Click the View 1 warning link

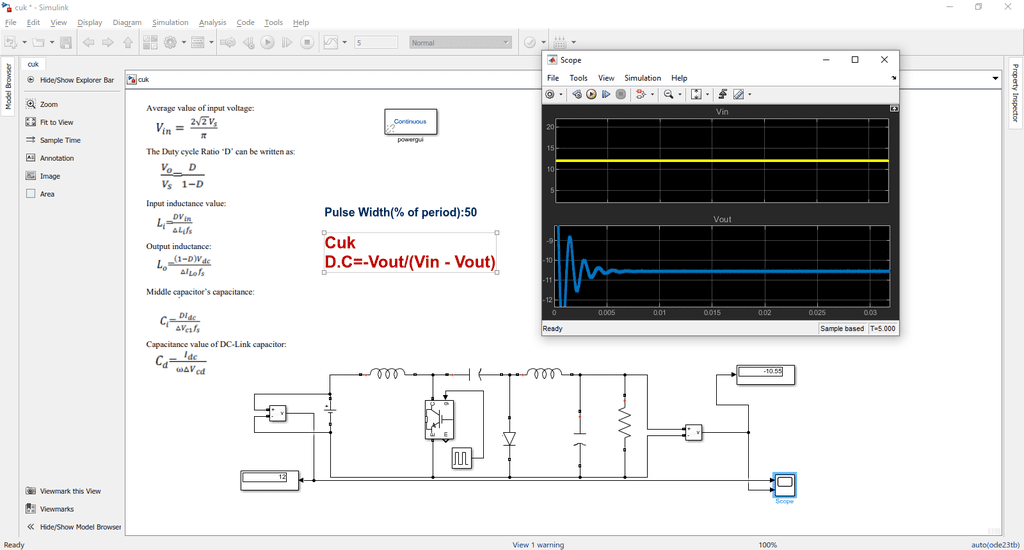538,545
